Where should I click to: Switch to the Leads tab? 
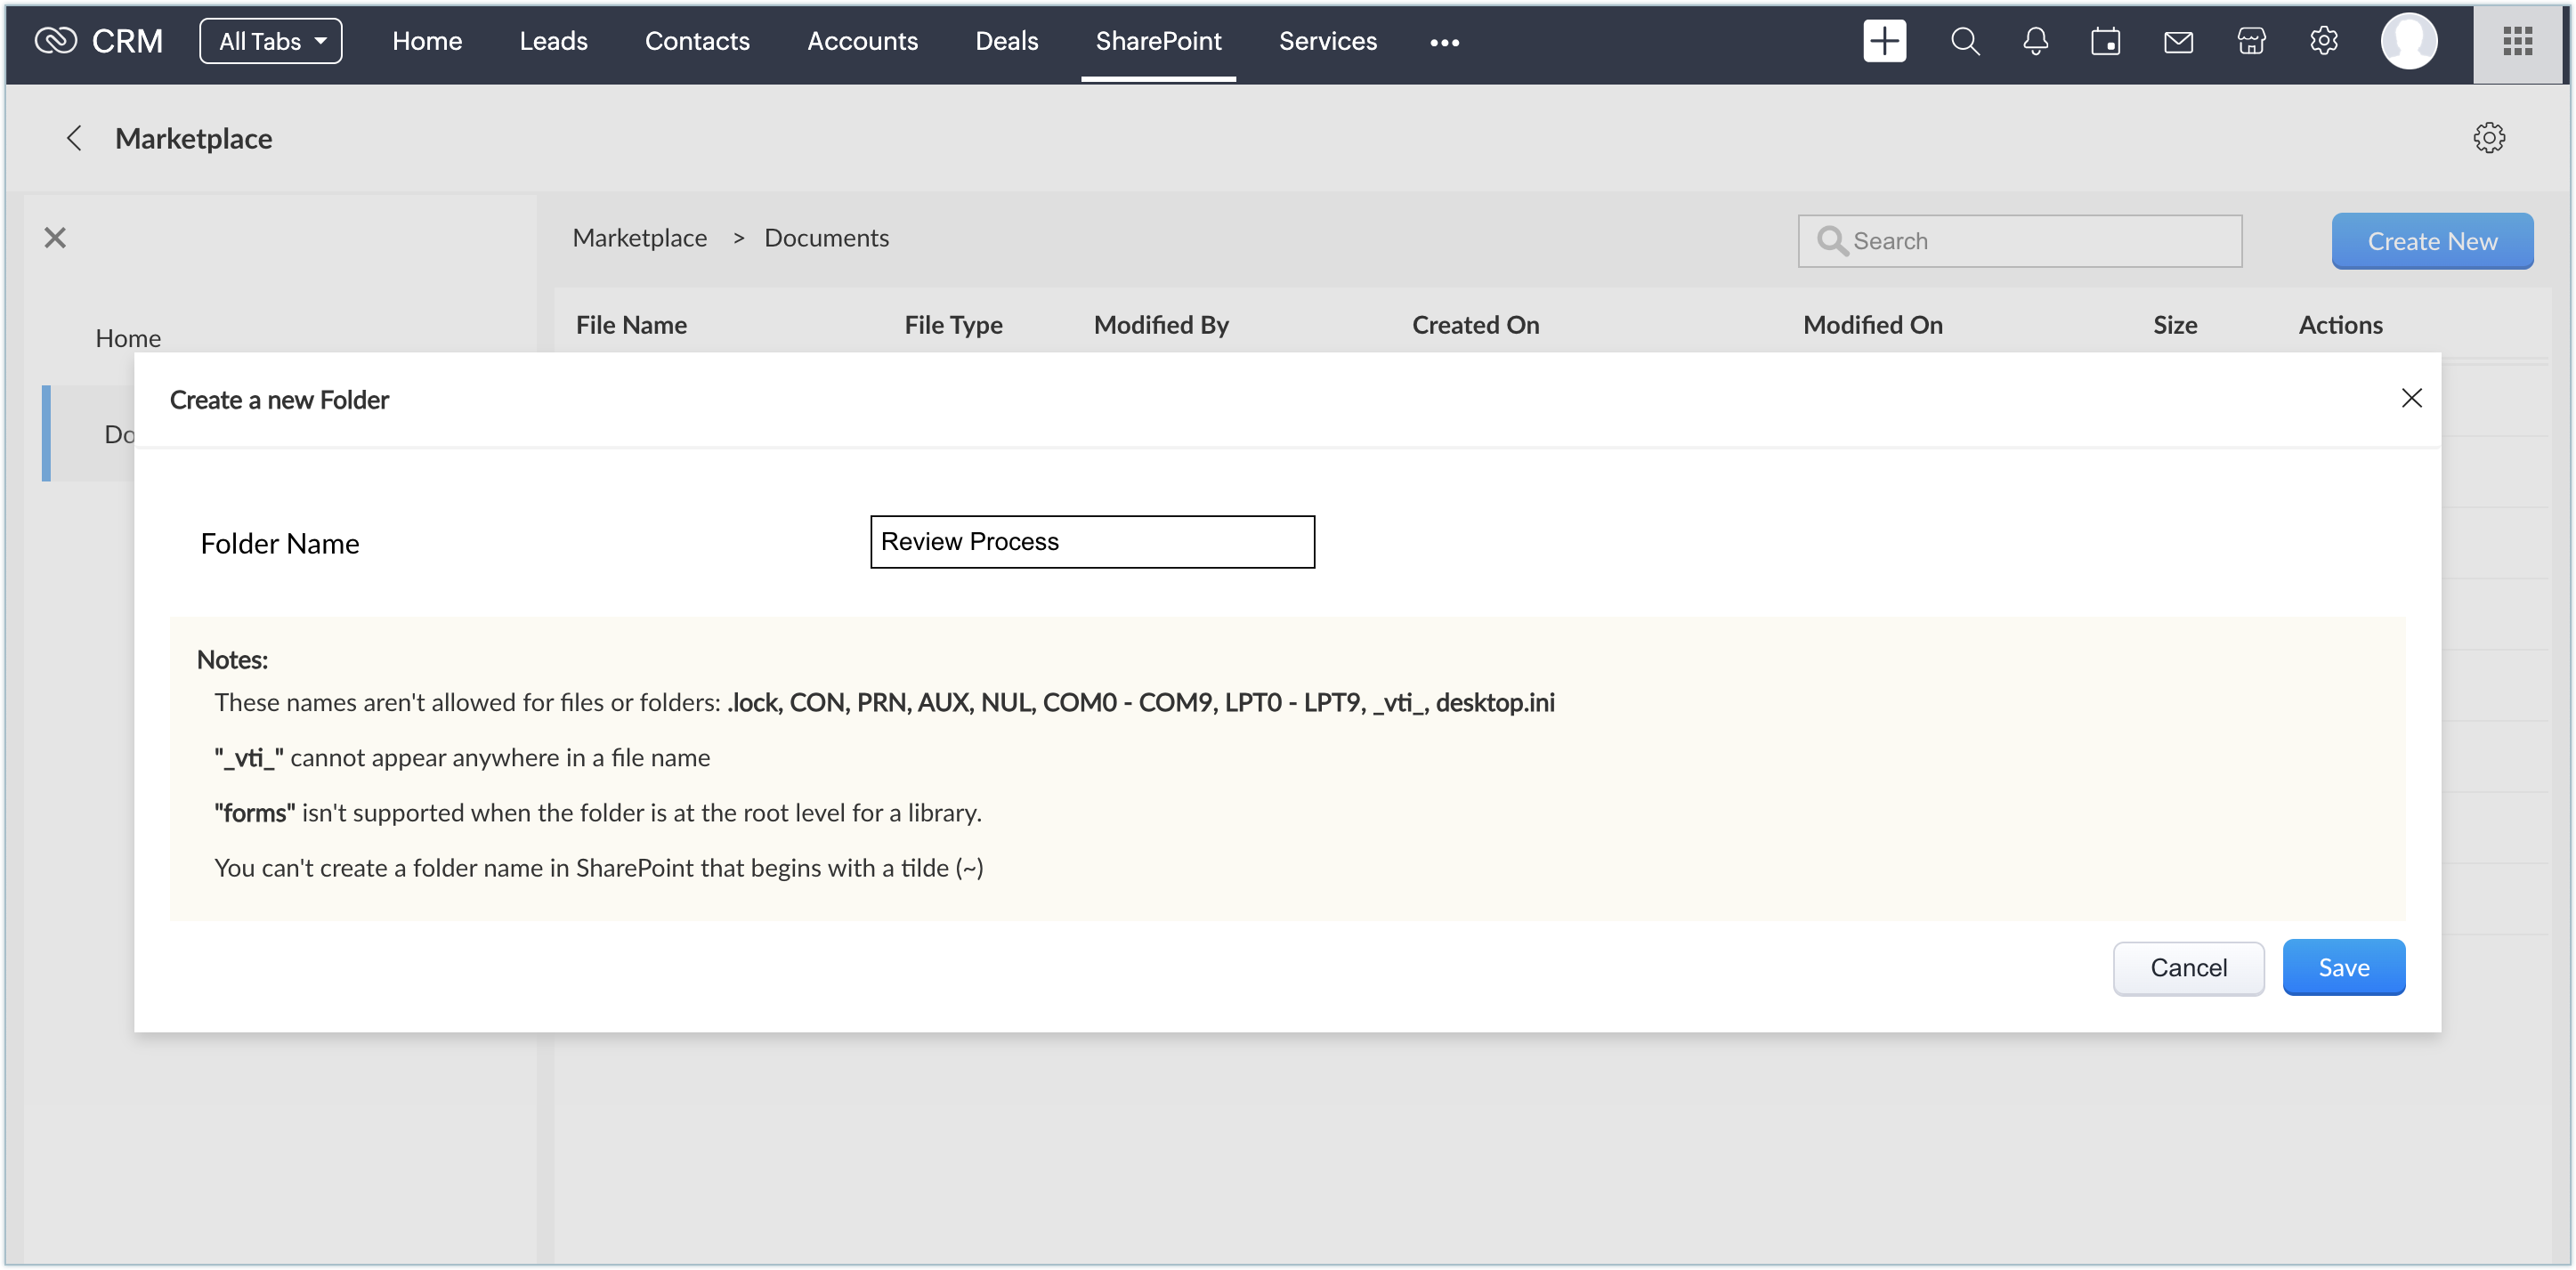coord(553,41)
